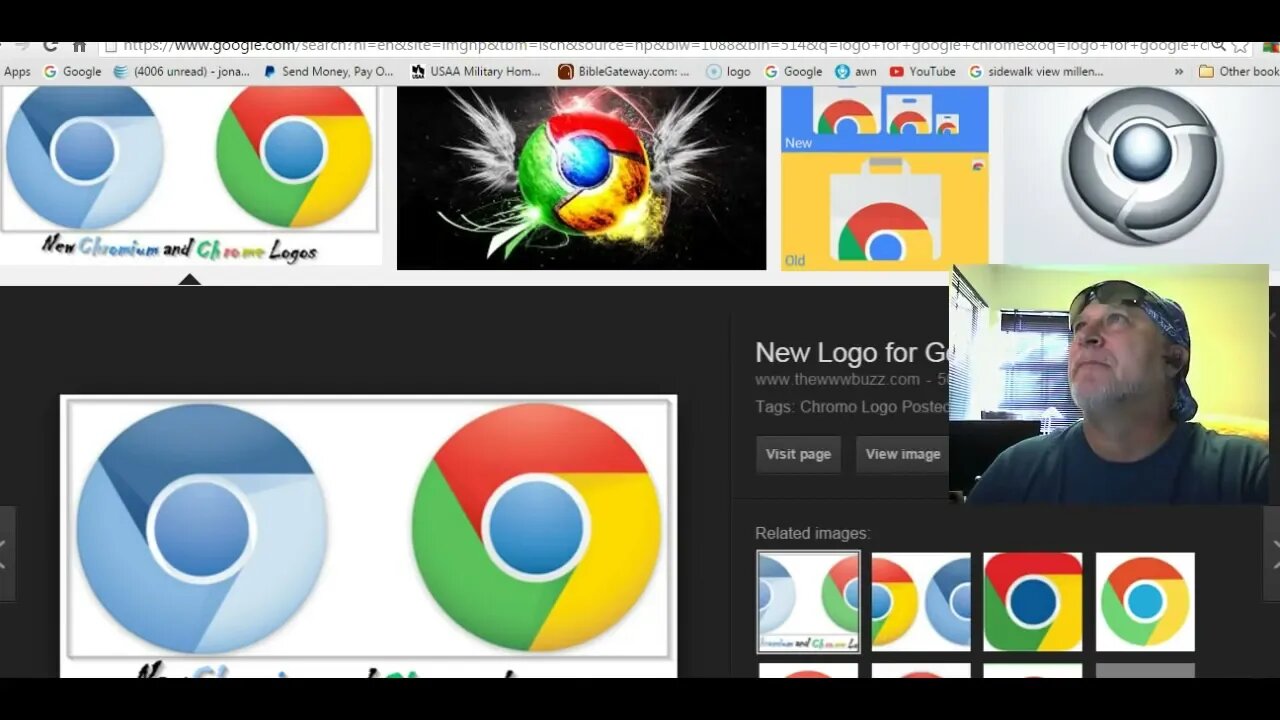Click the 'Tags: Chromo Logo Posted' text
1280x720 pixels.
click(x=852, y=407)
